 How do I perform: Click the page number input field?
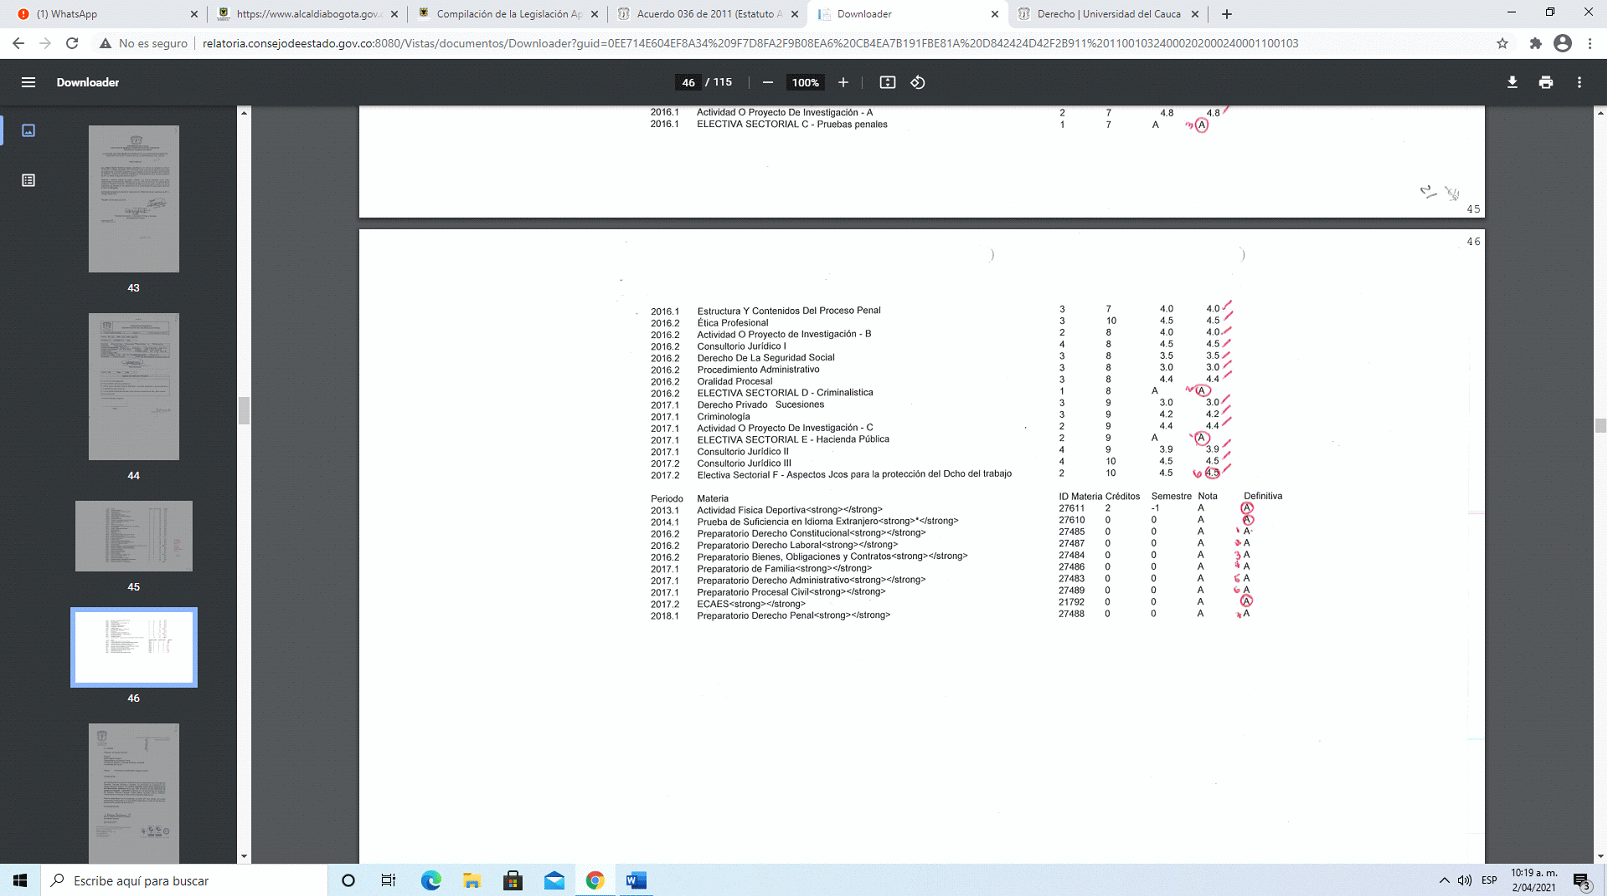688,82
